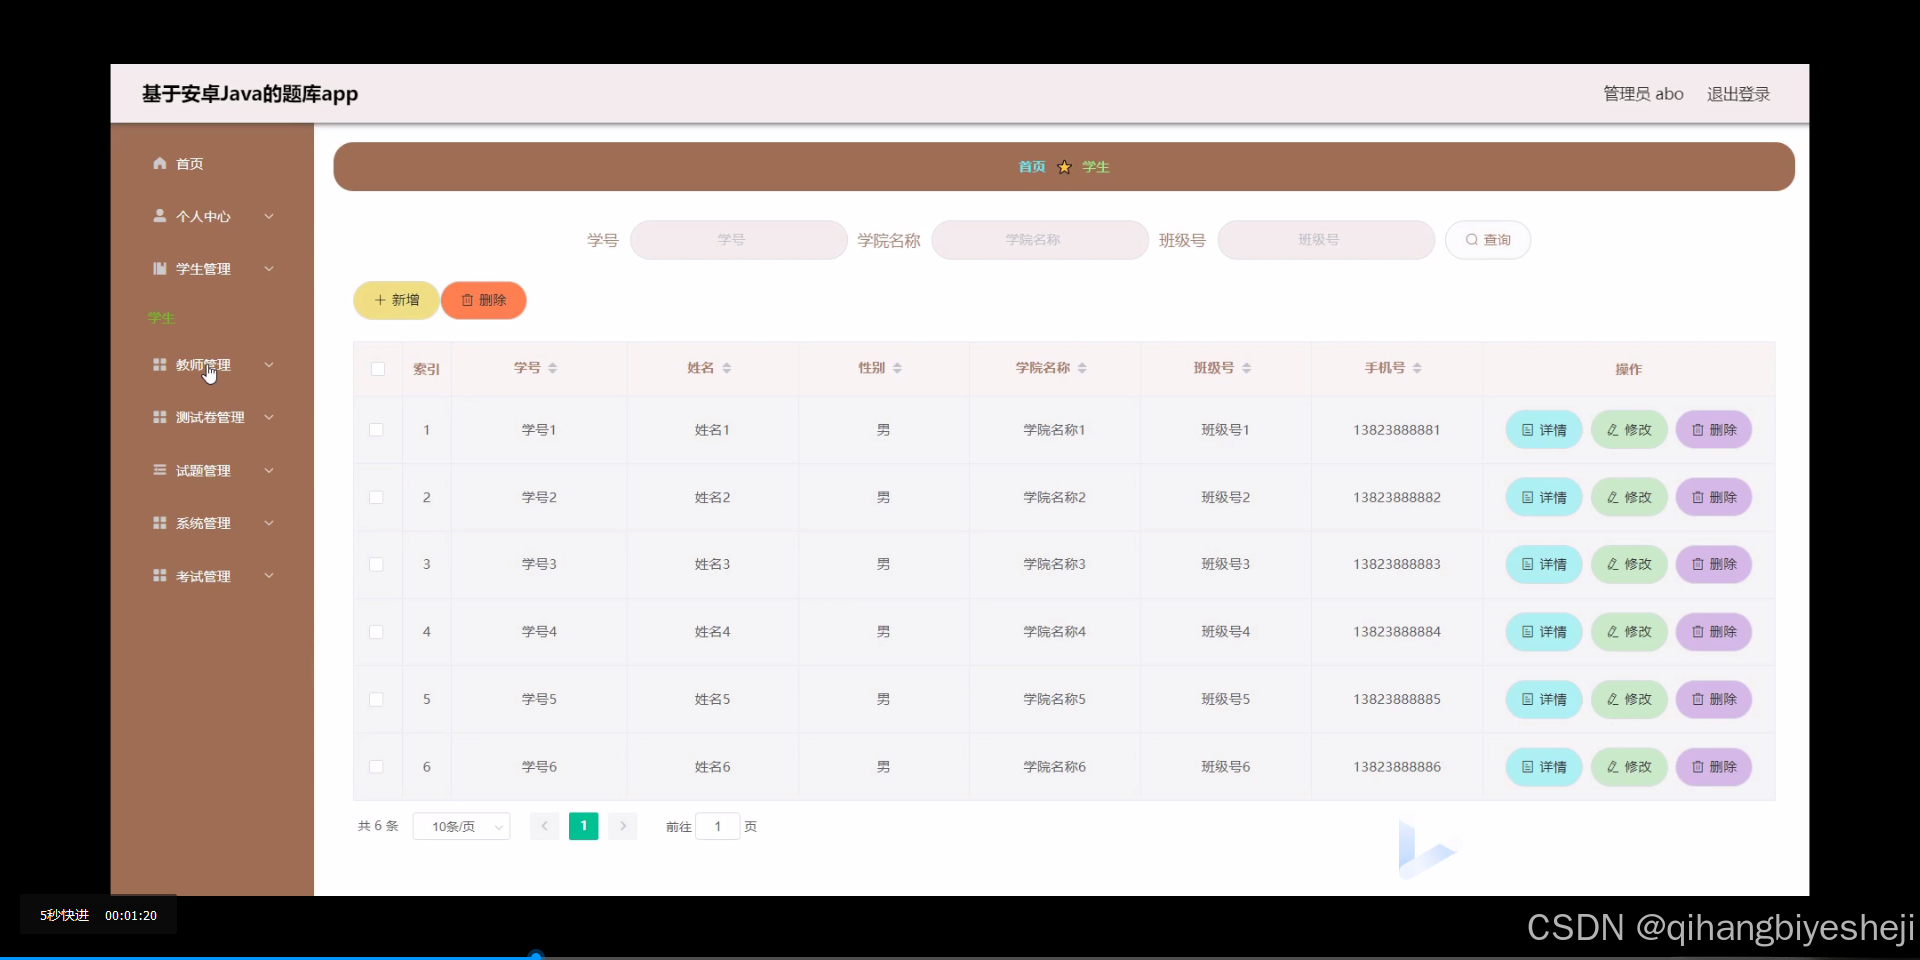Click the 个人中心 user icon
The height and width of the screenshot is (960, 1920).
point(159,215)
